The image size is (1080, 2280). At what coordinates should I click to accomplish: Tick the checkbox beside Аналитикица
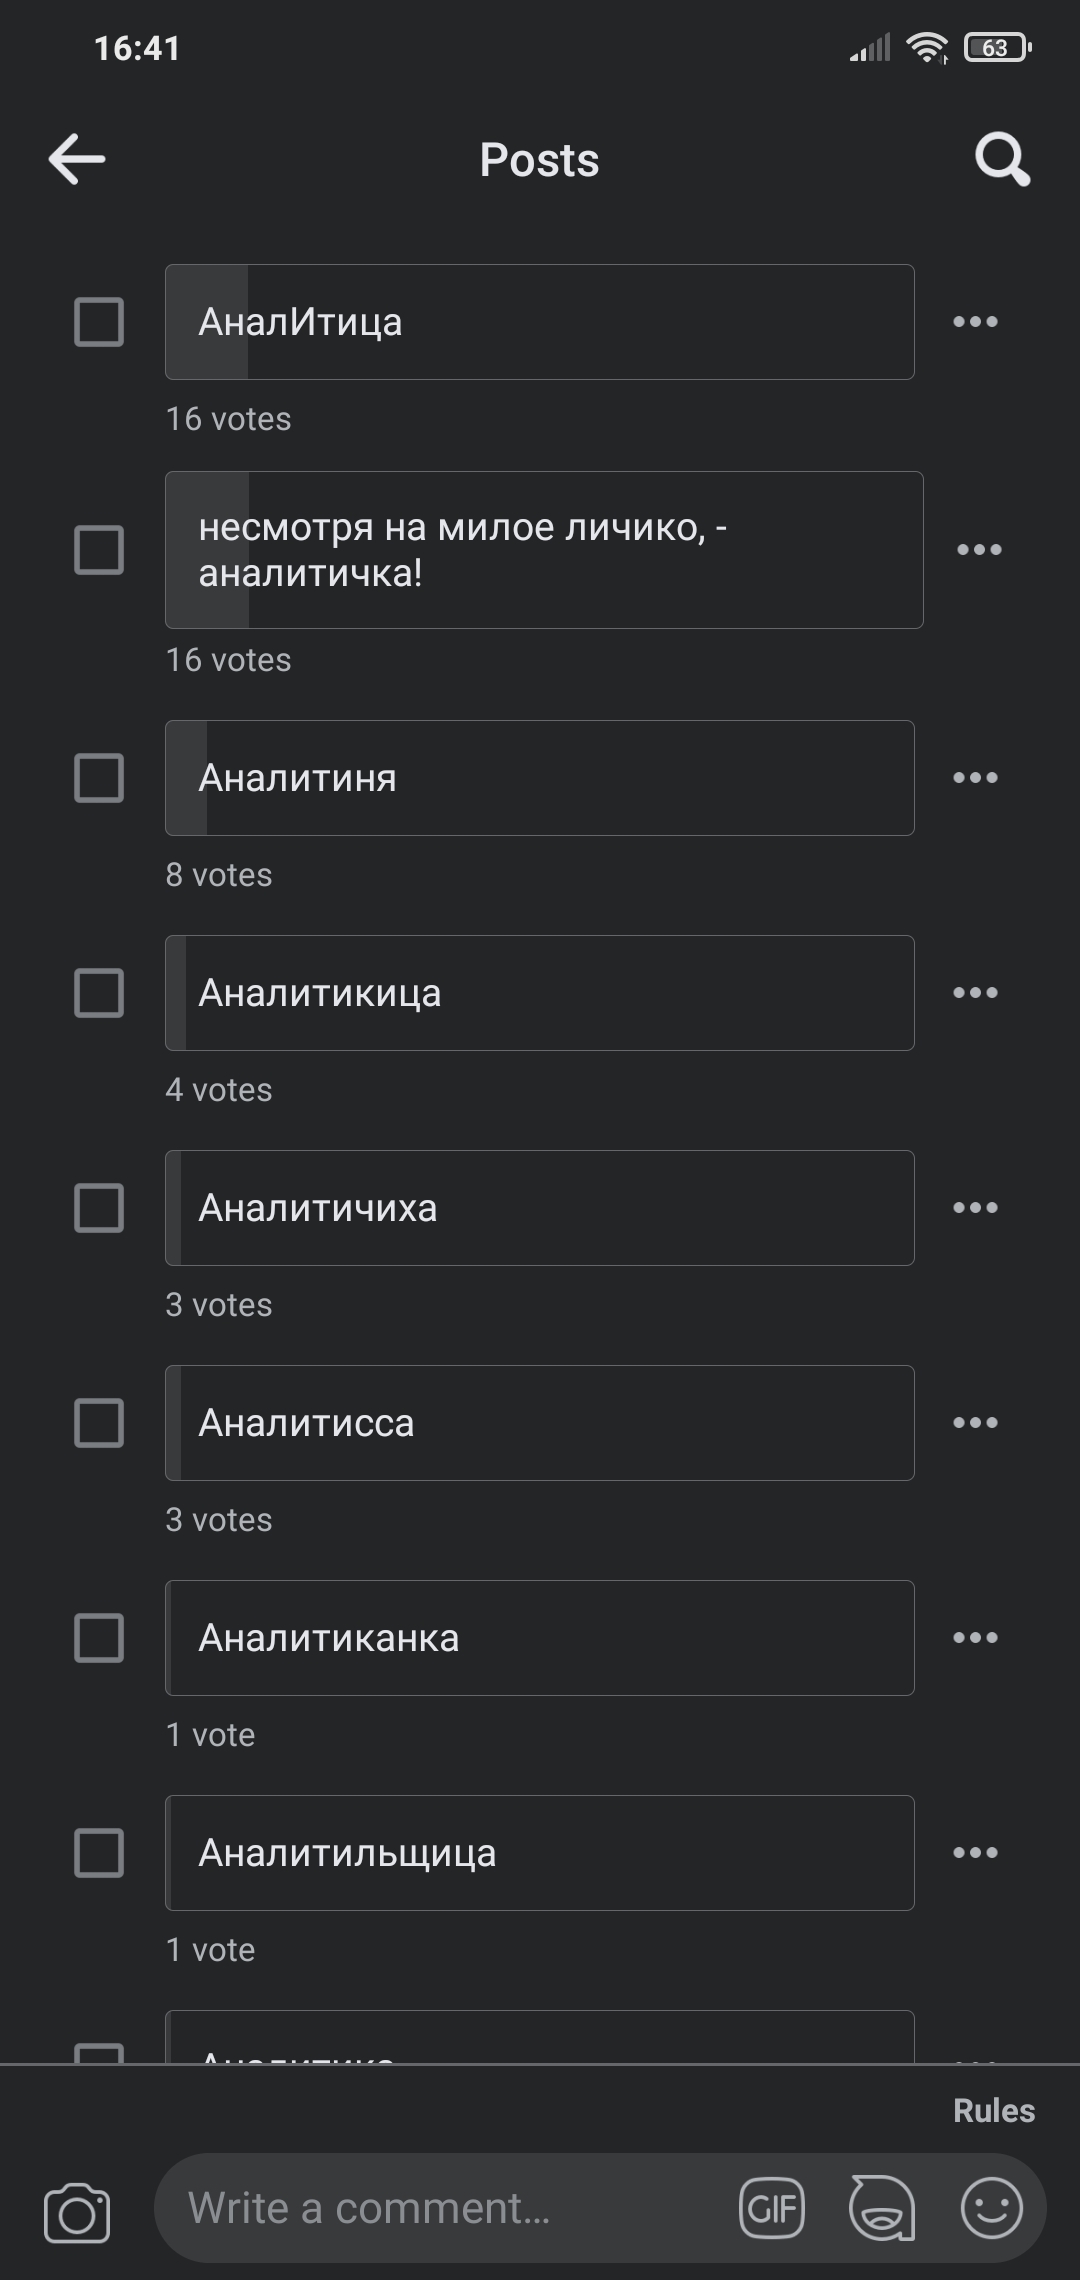pos(99,993)
